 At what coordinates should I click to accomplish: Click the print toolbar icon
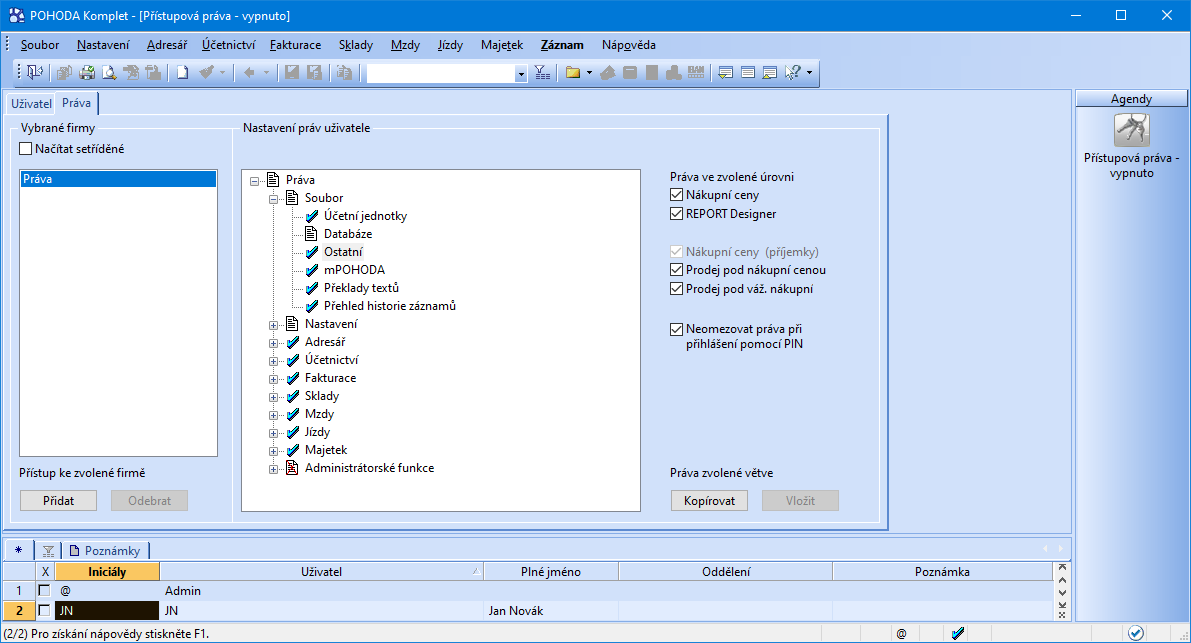(87, 72)
